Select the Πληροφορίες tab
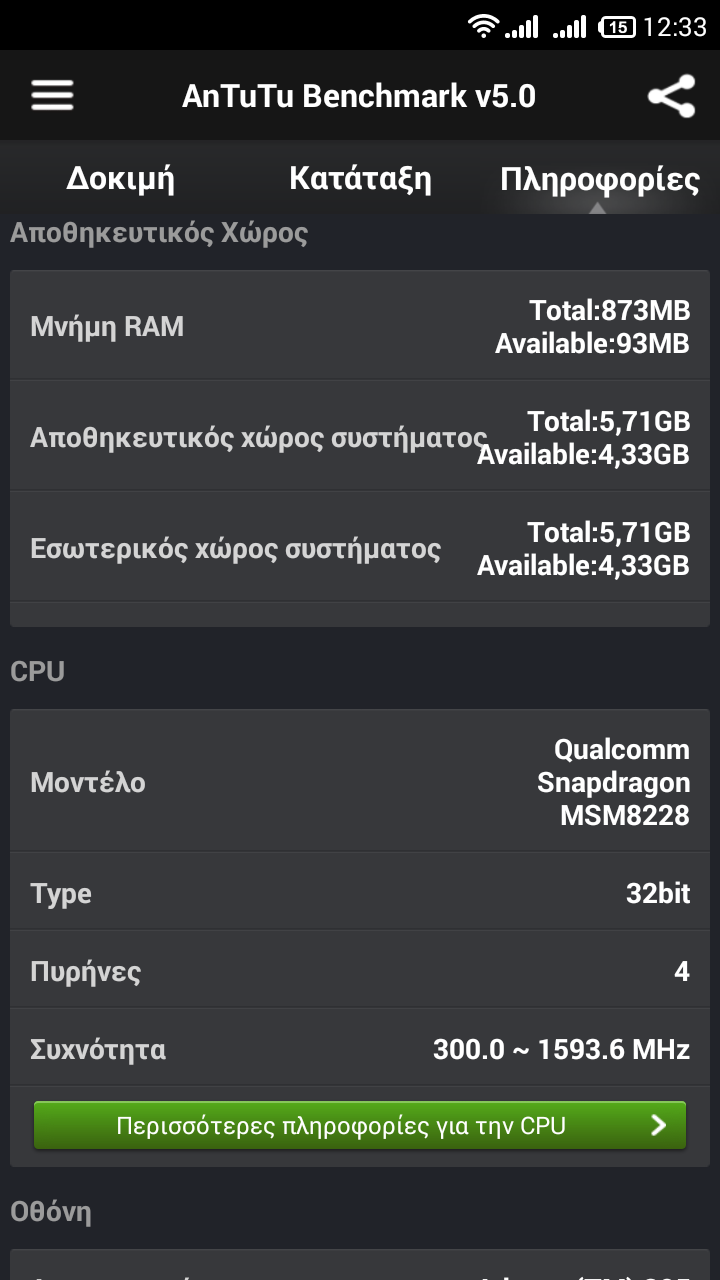The width and height of the screenshot is (720, 1280). [x=599, y=180]
